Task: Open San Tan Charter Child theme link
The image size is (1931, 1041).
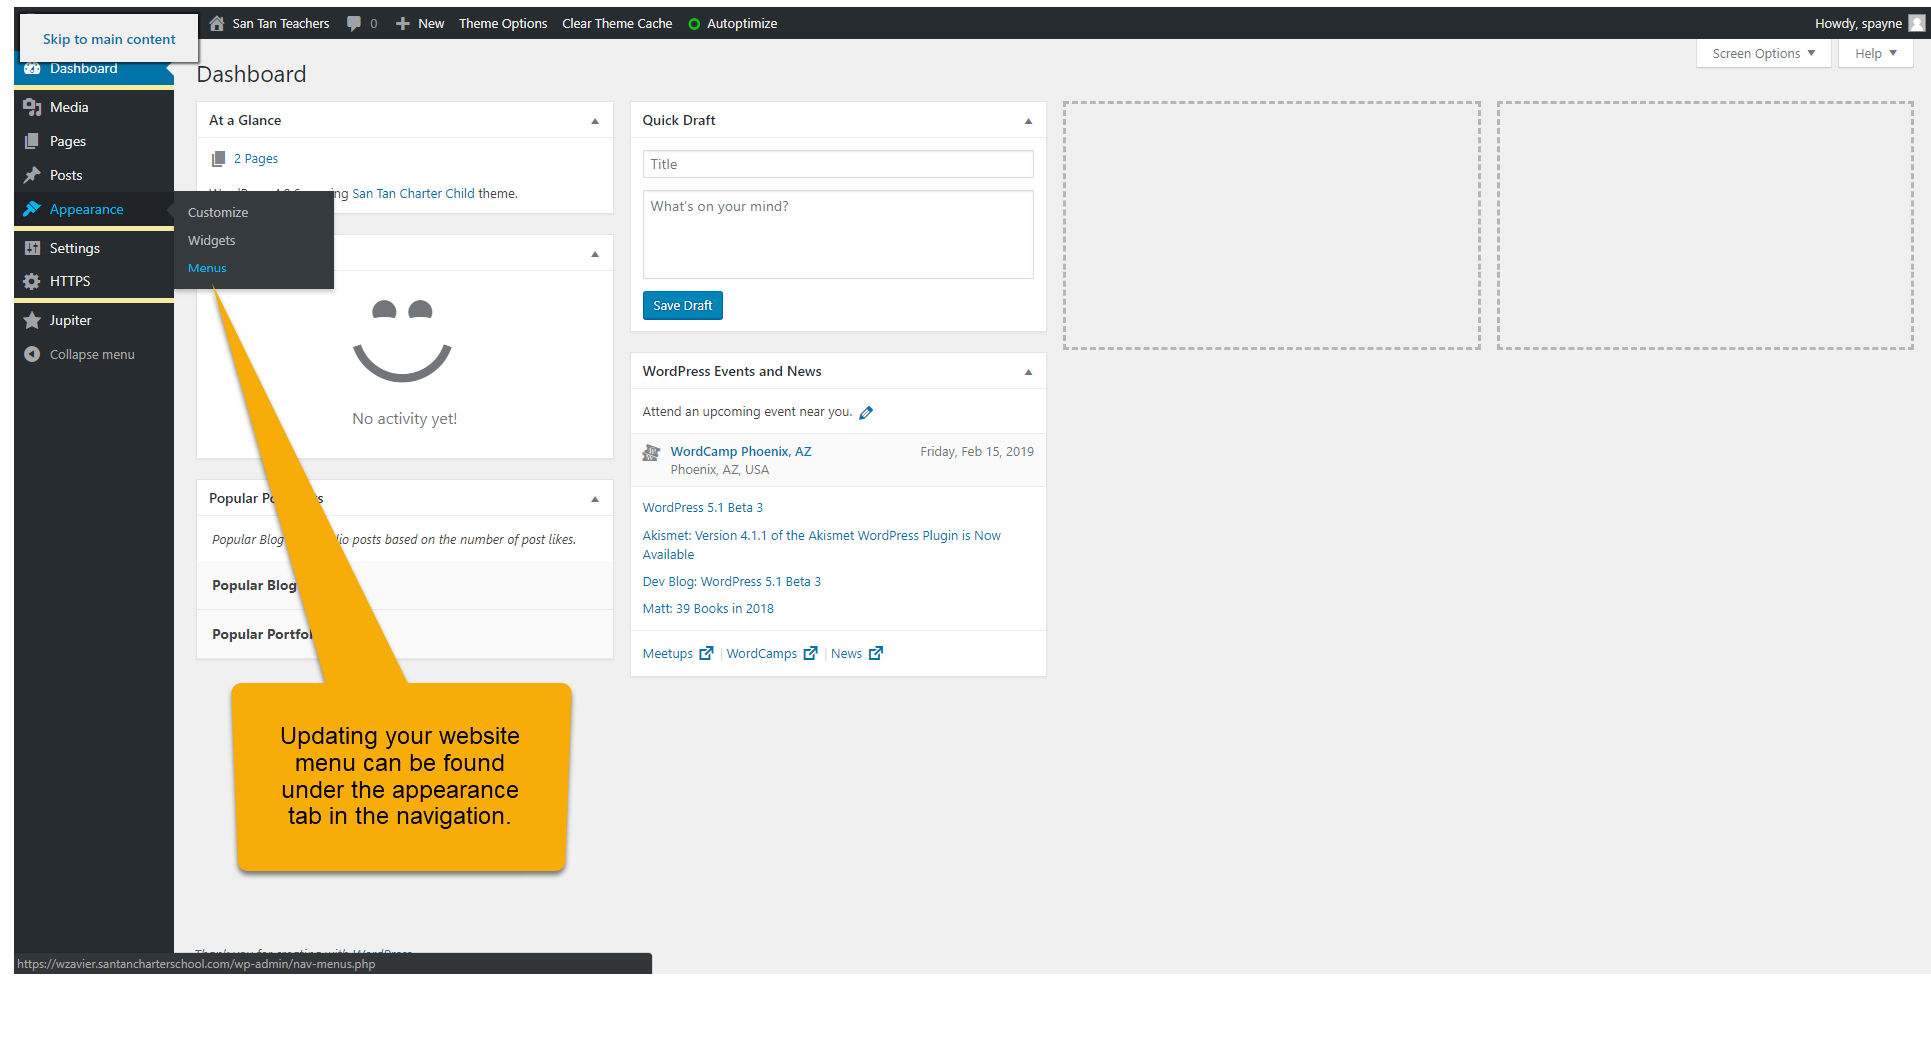Action: pyautogui.click(x=414, y=194)
